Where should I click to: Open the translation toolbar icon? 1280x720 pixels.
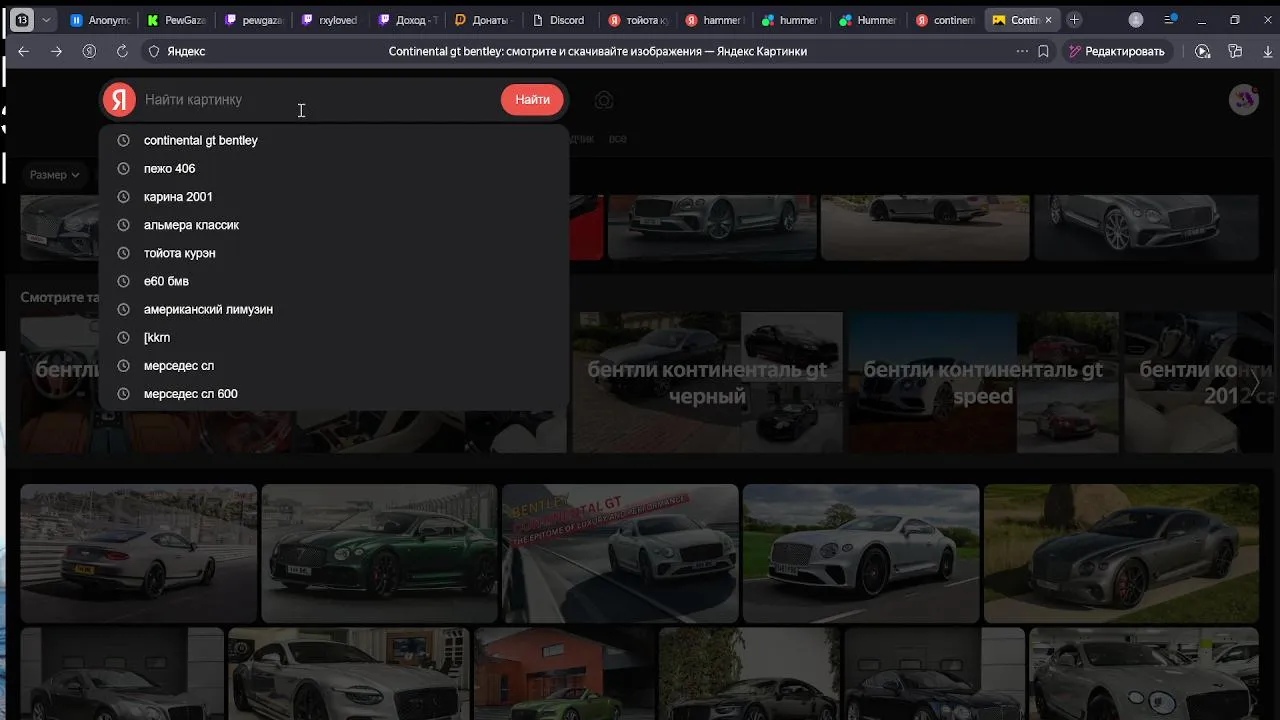[x=1235, y=51]
